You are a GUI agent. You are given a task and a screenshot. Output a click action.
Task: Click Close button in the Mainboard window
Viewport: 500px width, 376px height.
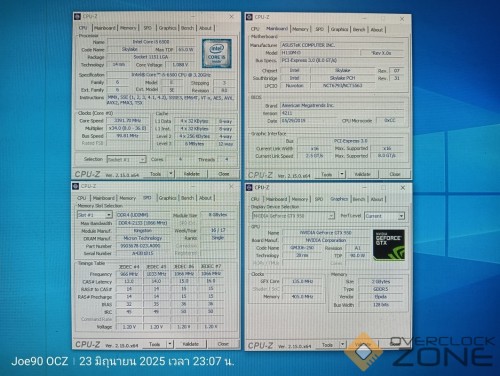[395, 174]
